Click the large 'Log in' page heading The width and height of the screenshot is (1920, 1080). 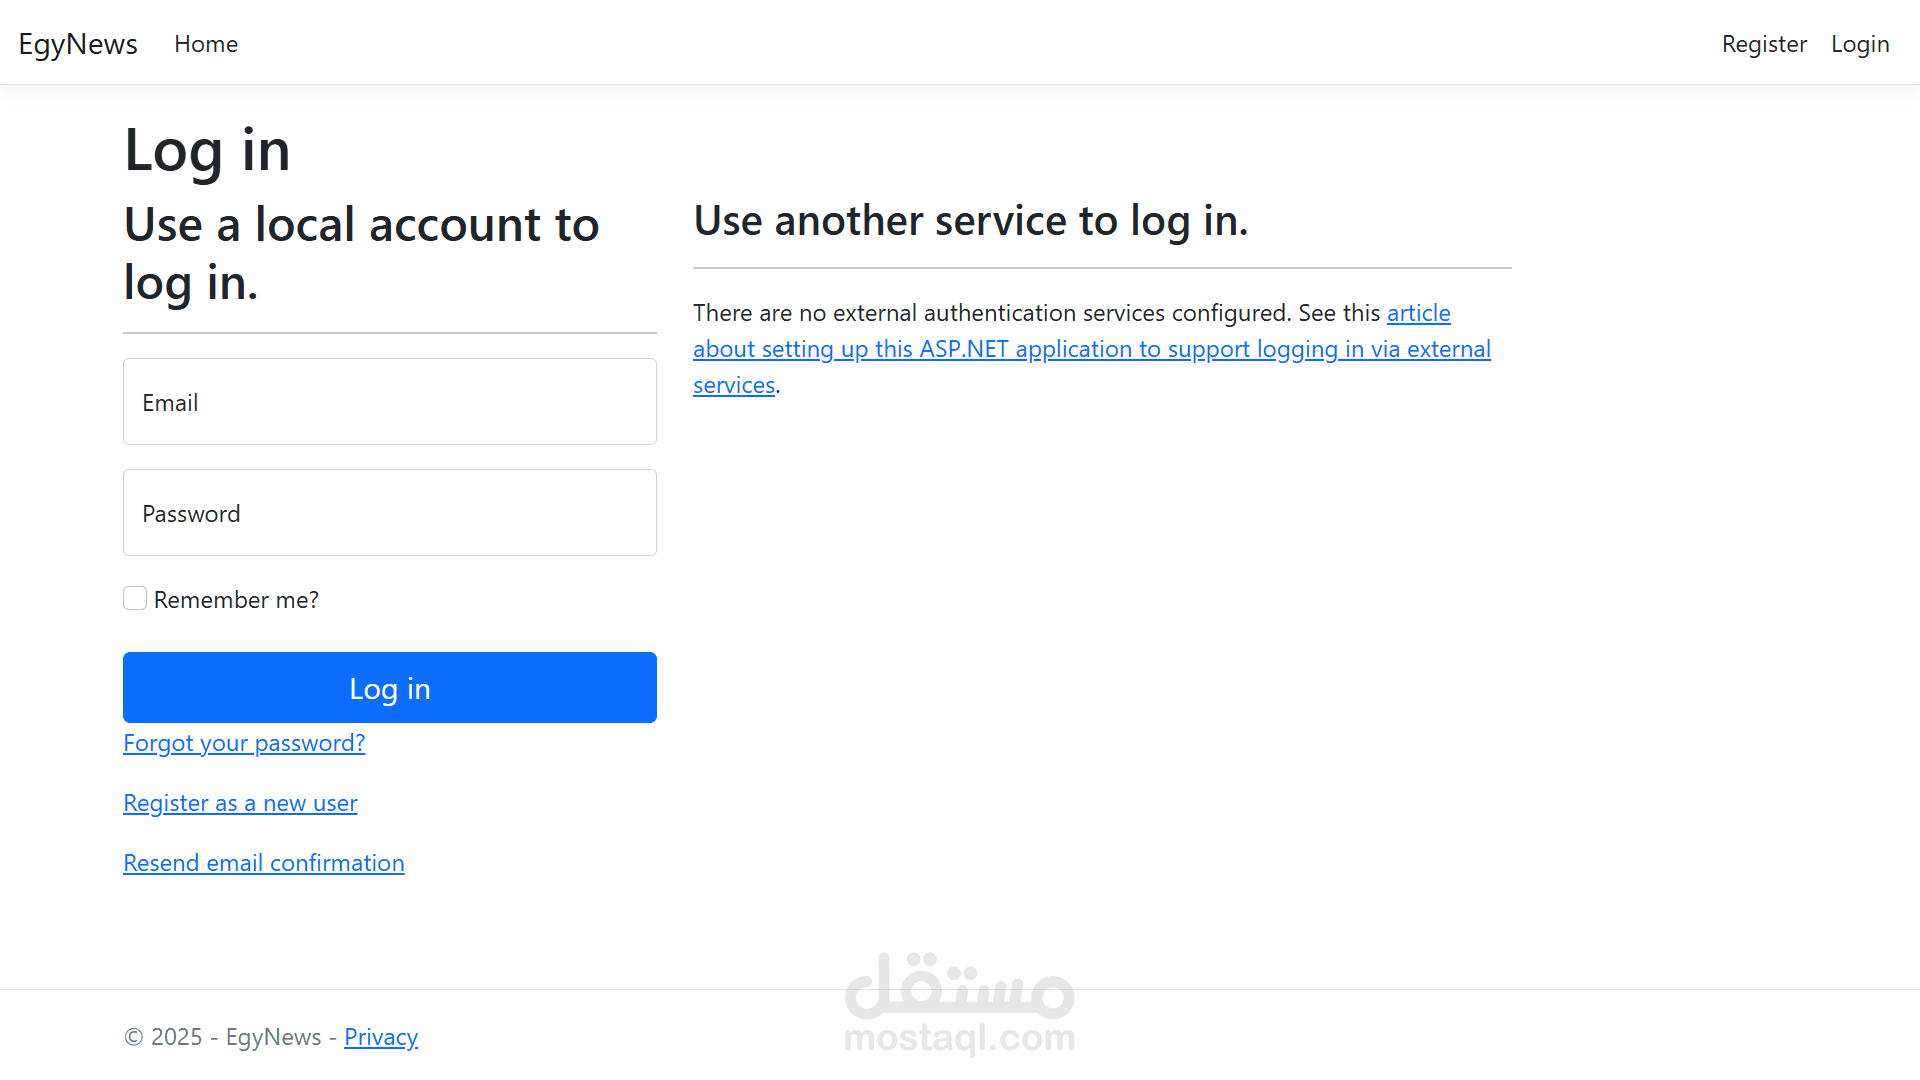(207, 150)
